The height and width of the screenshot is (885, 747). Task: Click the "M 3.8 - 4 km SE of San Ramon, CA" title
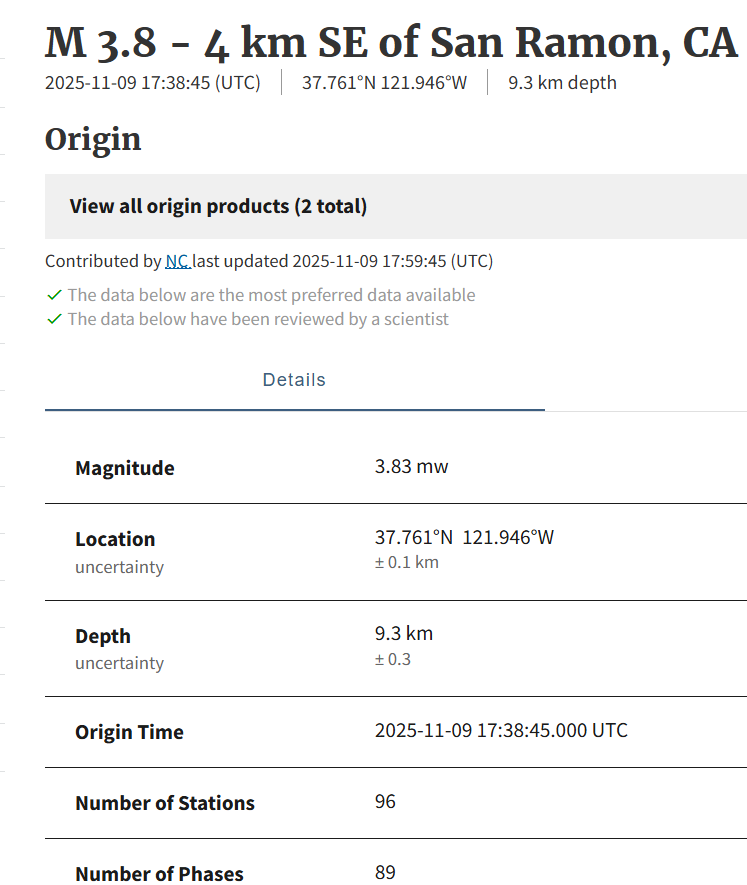click(391, 43)
